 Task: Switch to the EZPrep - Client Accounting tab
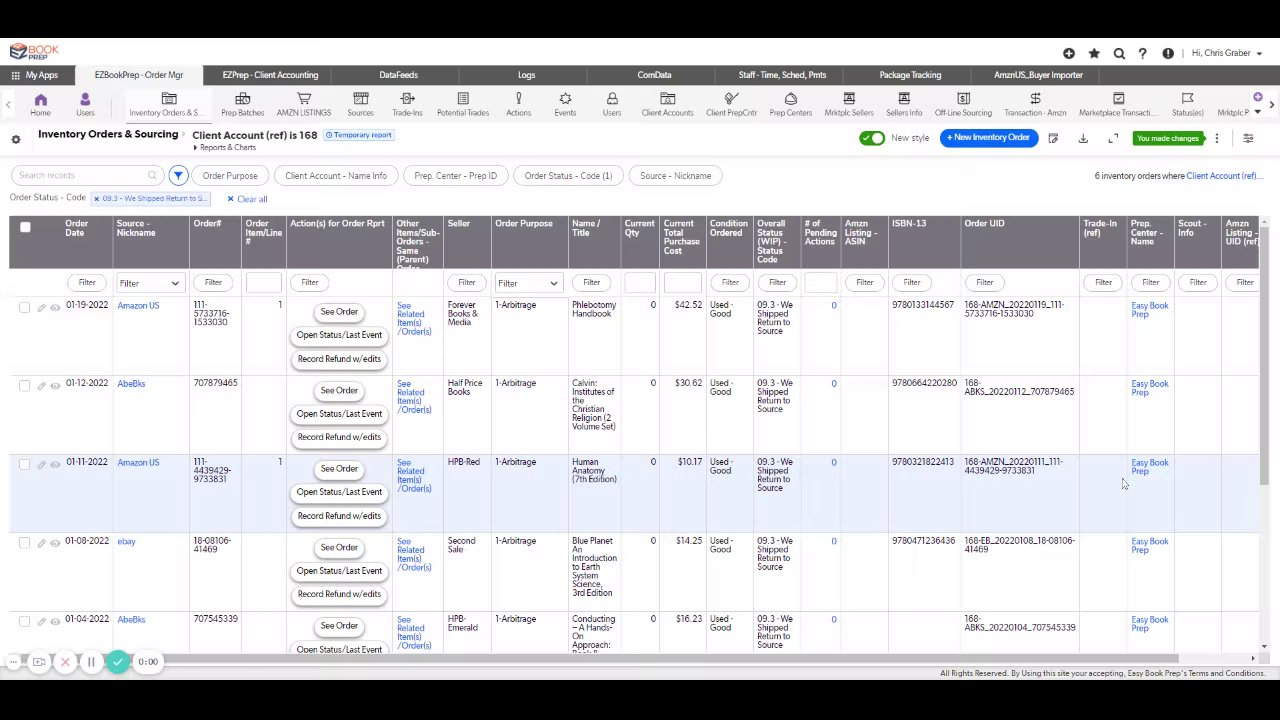tap(270, 75)
